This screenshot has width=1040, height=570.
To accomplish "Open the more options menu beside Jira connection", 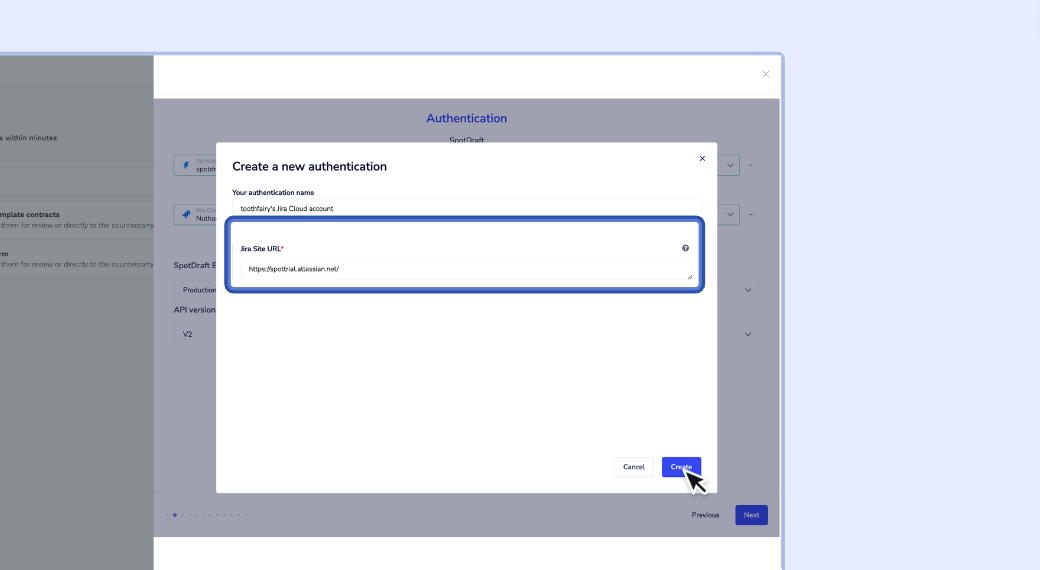I will [751, 214].
